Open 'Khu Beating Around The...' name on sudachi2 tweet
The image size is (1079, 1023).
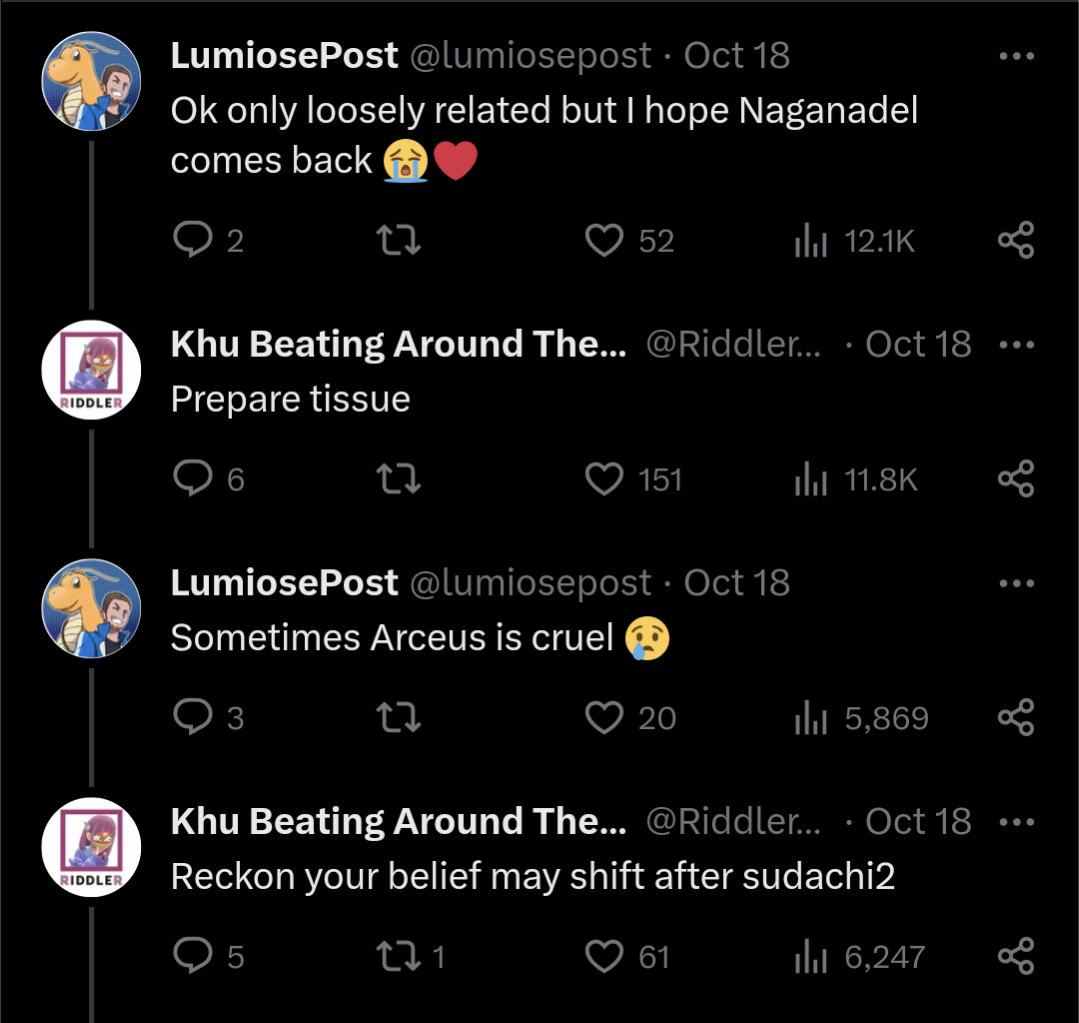pyautogui.click(x=398, y=822)
